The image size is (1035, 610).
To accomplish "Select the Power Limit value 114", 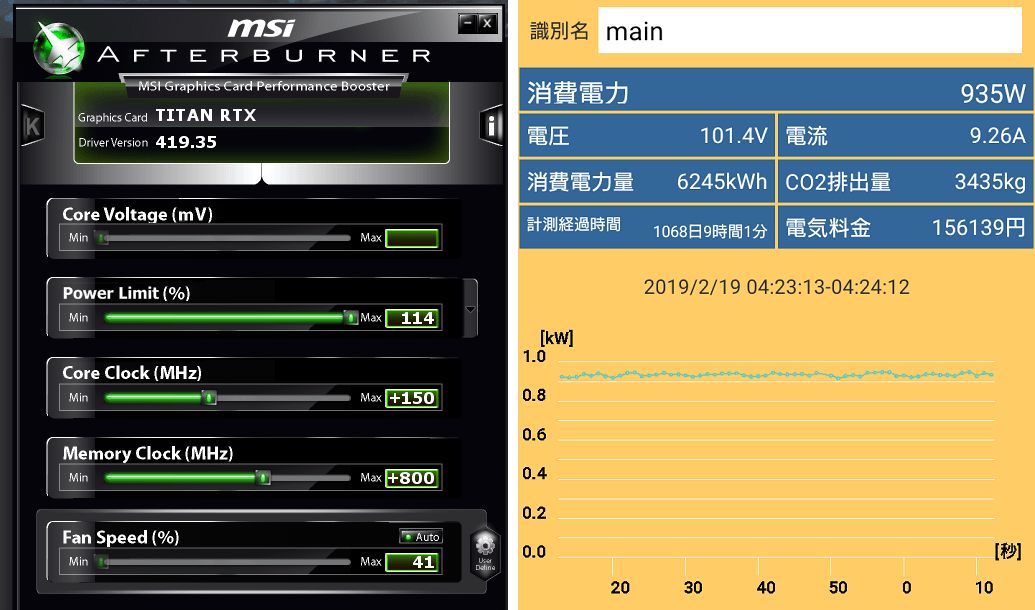I will 412,318.
